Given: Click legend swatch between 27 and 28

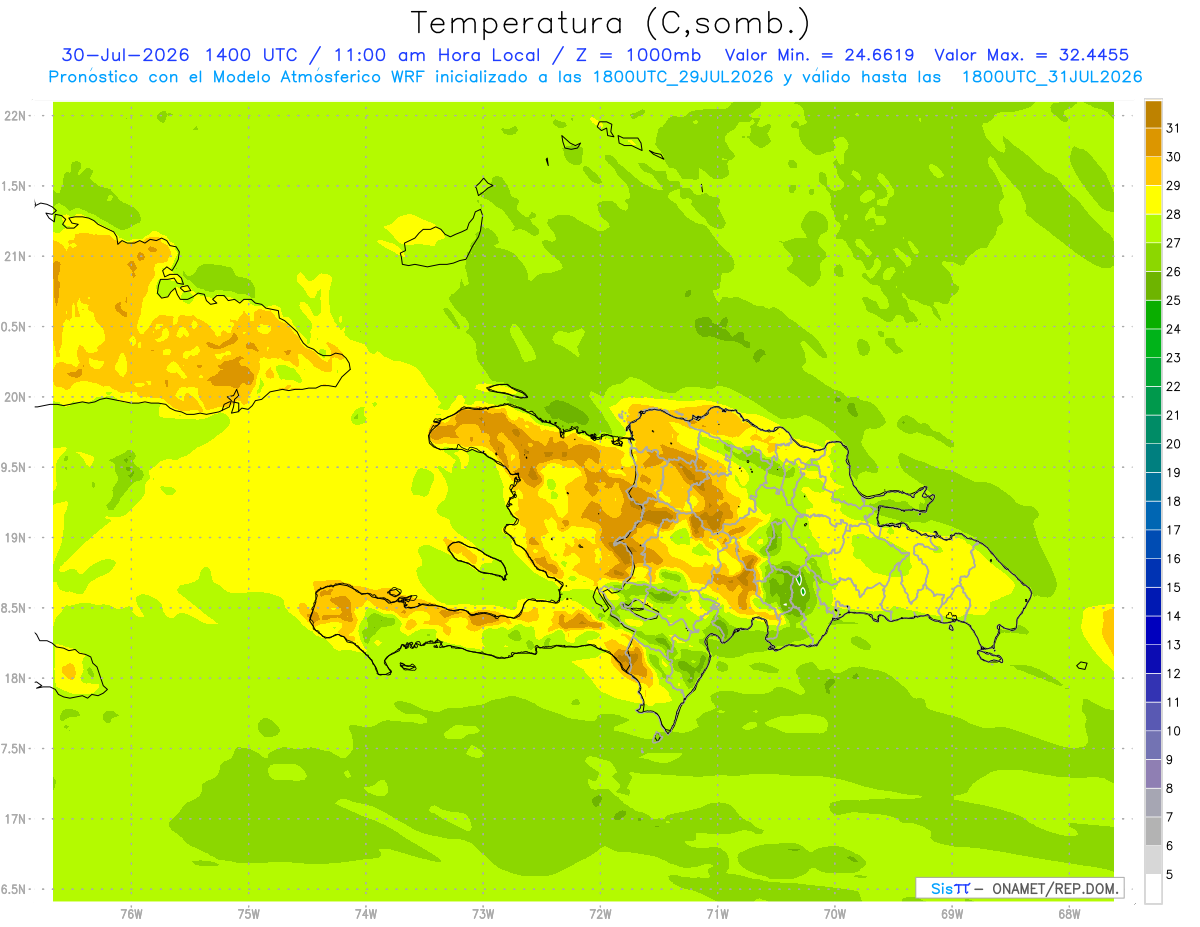Looking at the screenshot, I should click(x=1153, y=228).
